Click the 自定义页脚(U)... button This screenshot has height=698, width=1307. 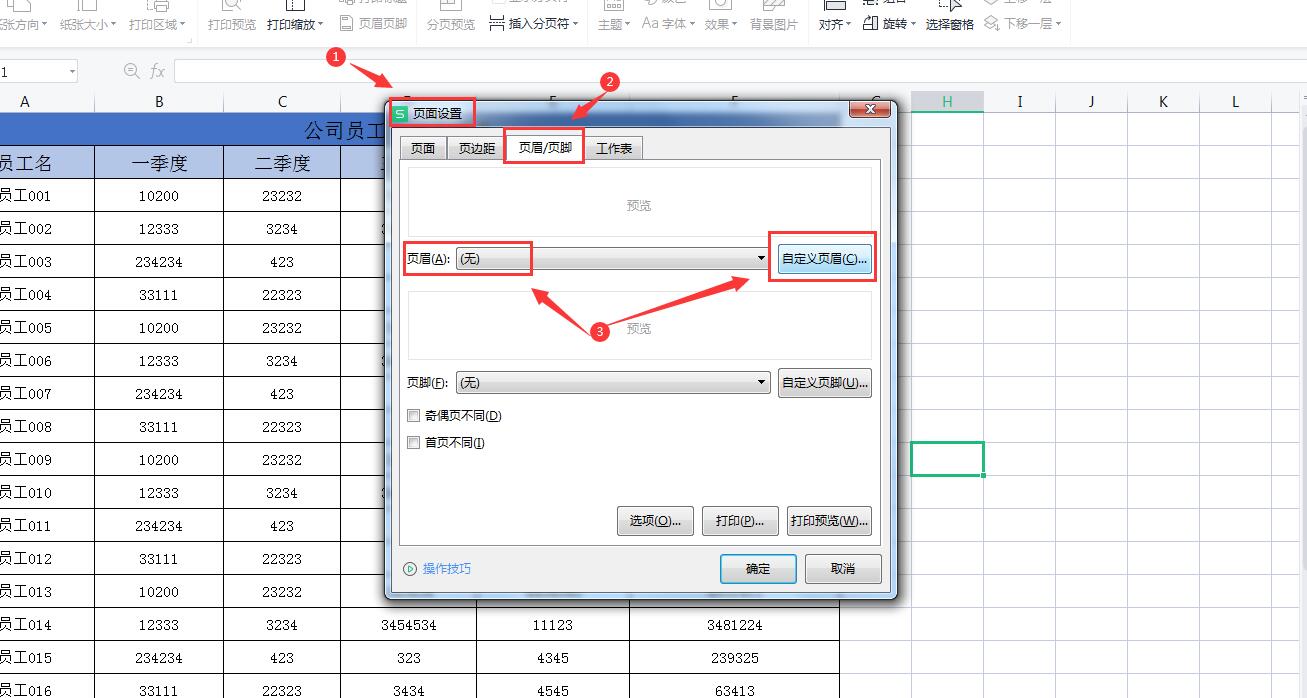pyautogui.click(x=824, y=382)
